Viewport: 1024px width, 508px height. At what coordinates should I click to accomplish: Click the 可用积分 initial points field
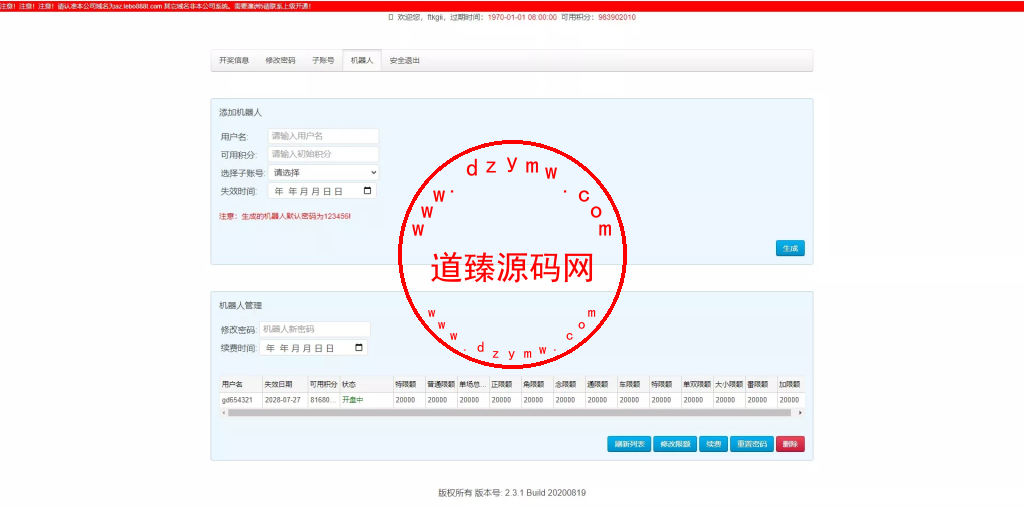point(323,155)
